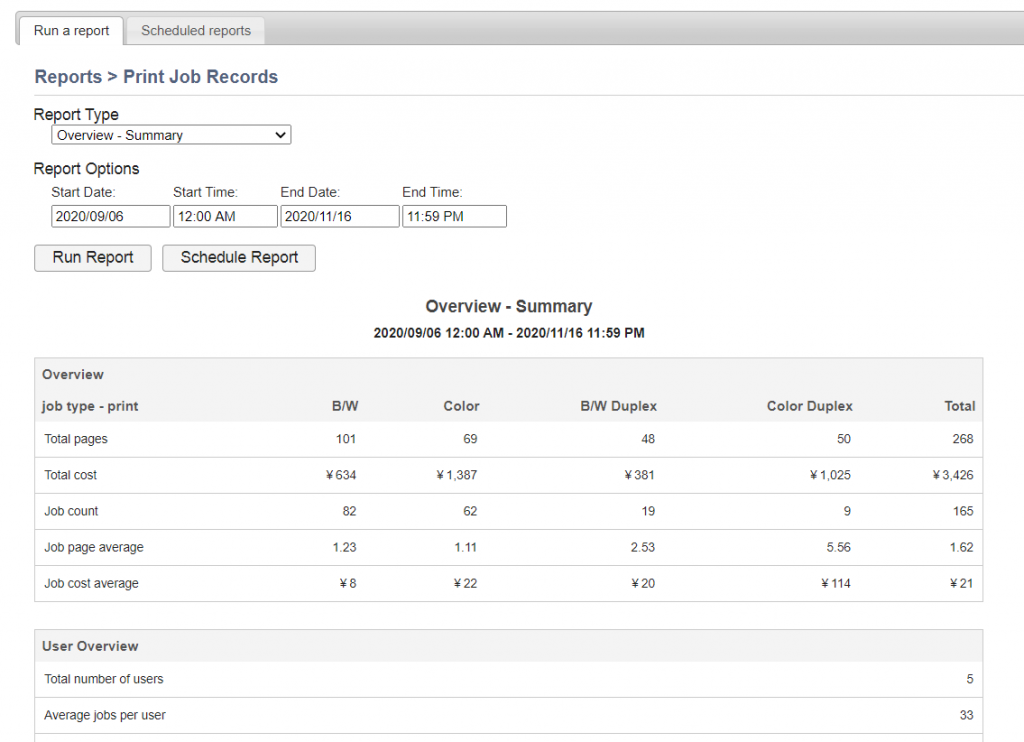Click the Color Duplex column header

point(809,406)
